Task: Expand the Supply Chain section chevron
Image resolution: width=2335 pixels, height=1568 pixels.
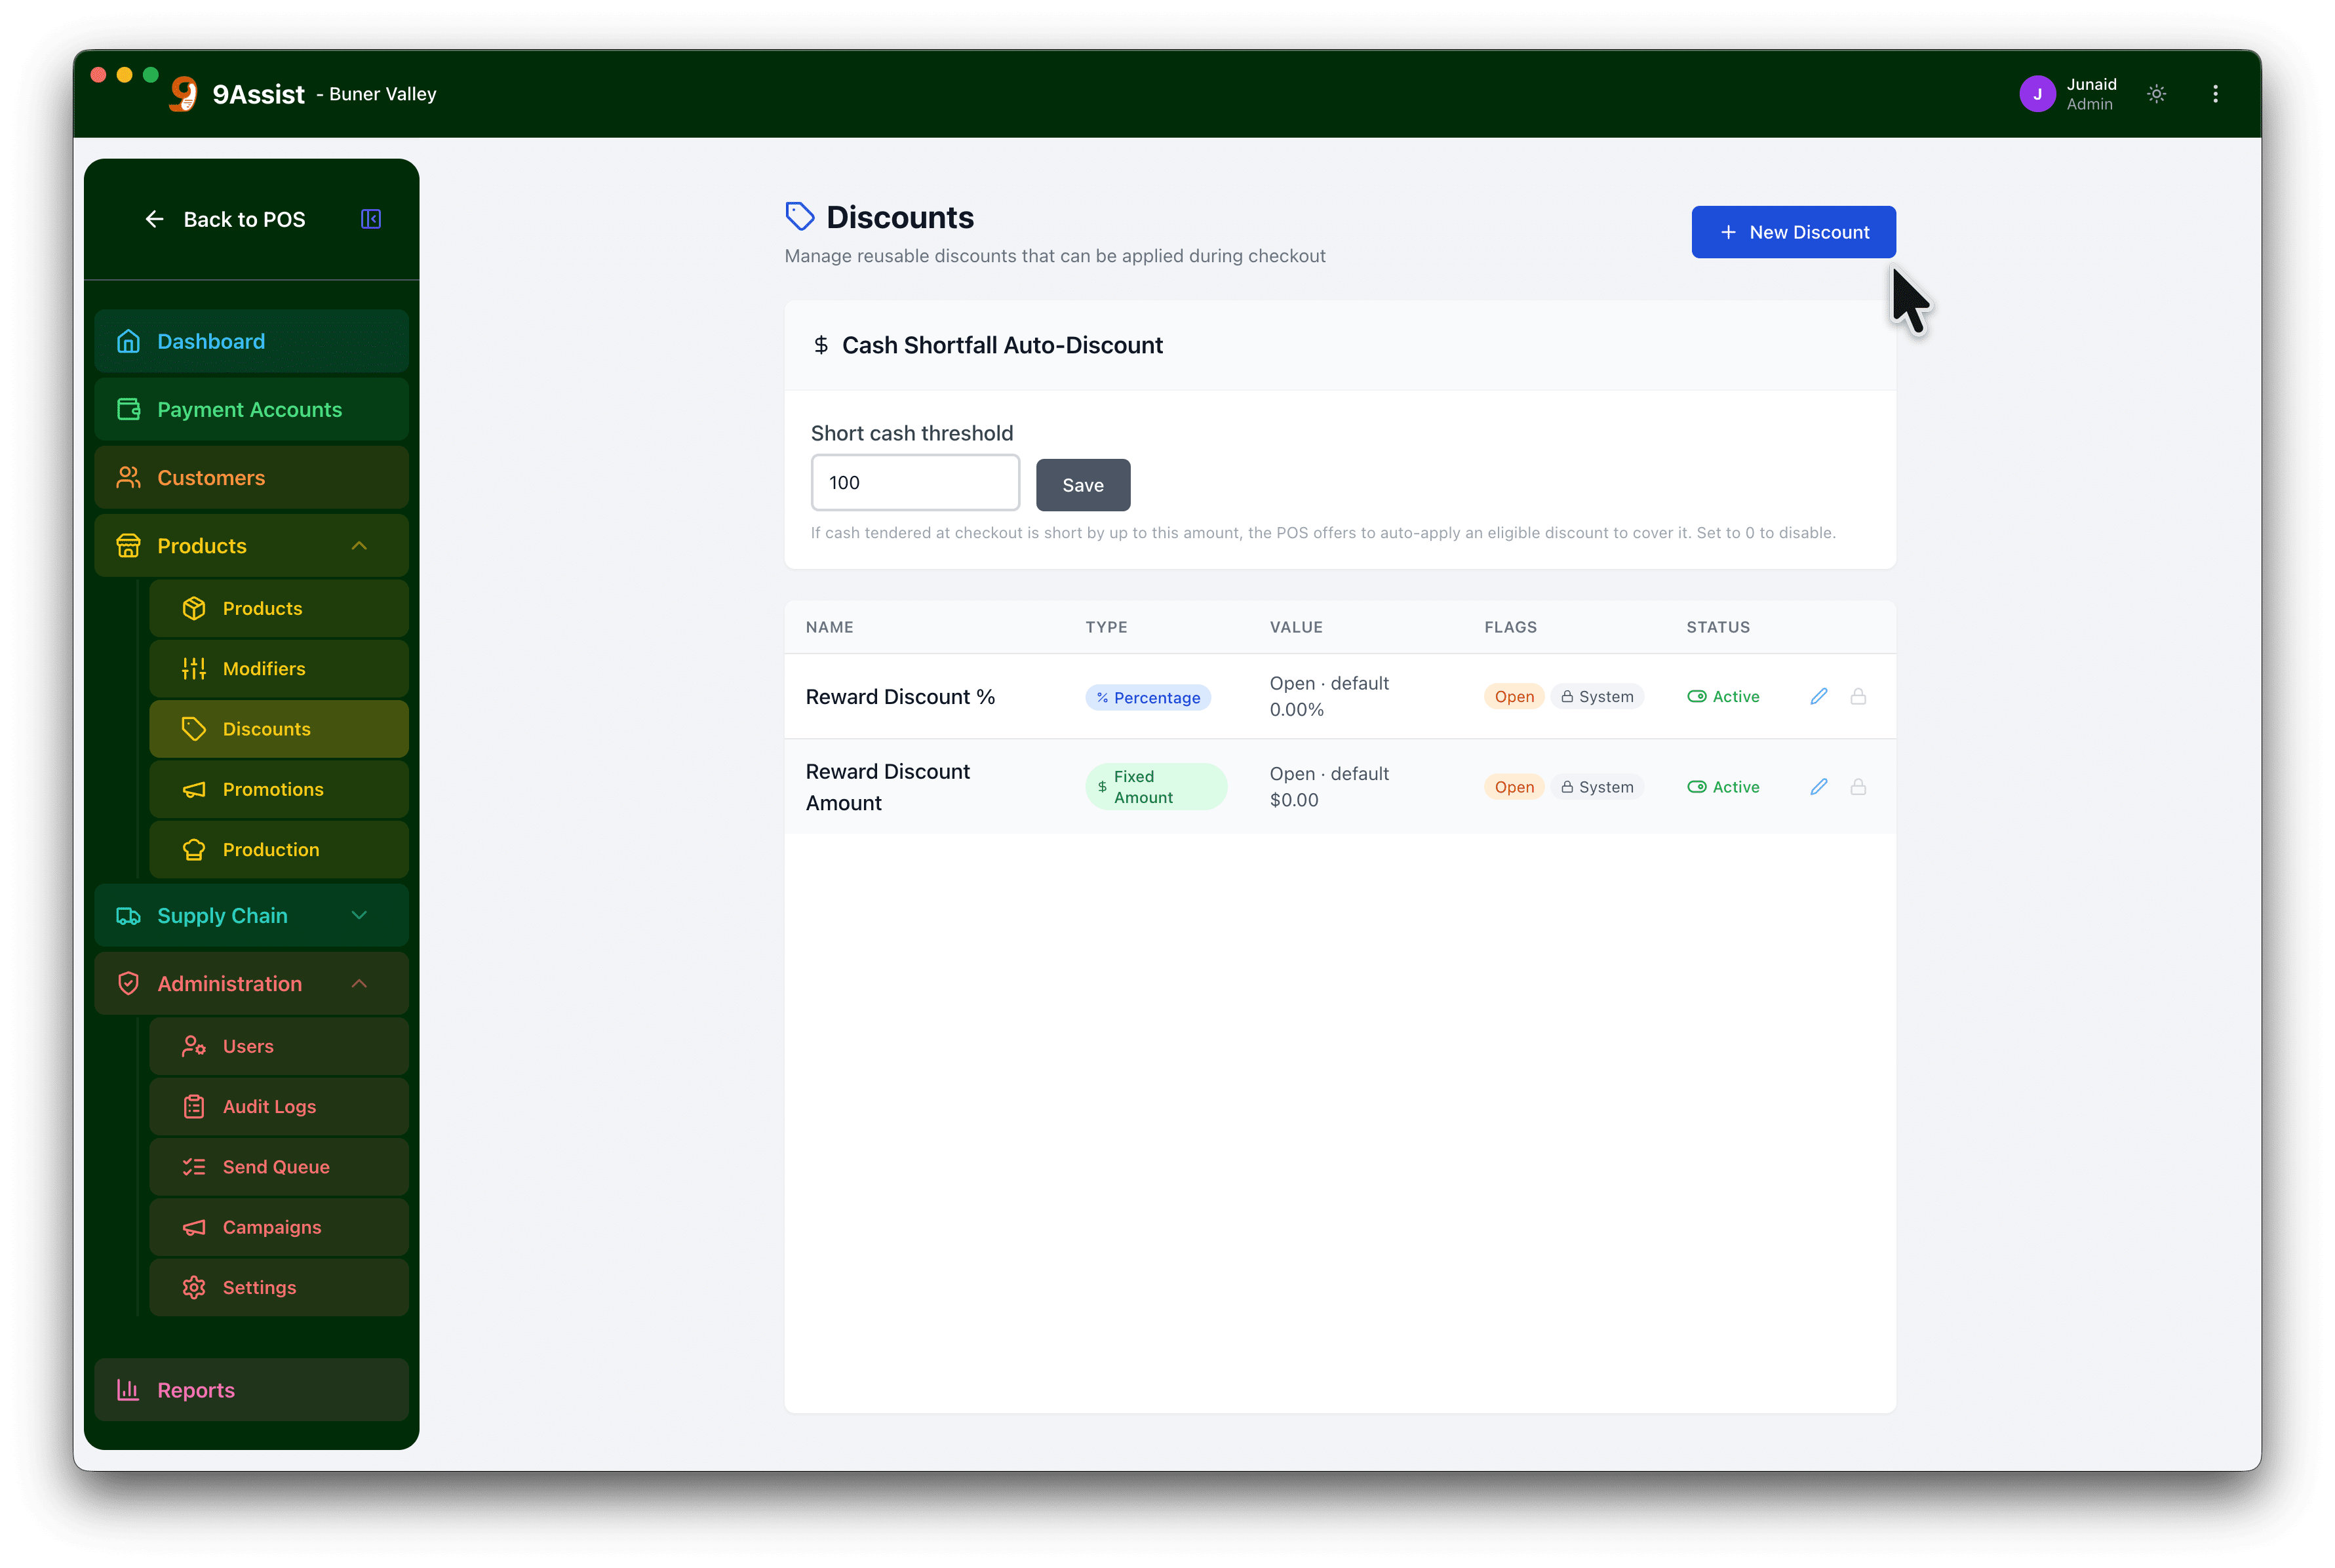Action: (359, 916)
